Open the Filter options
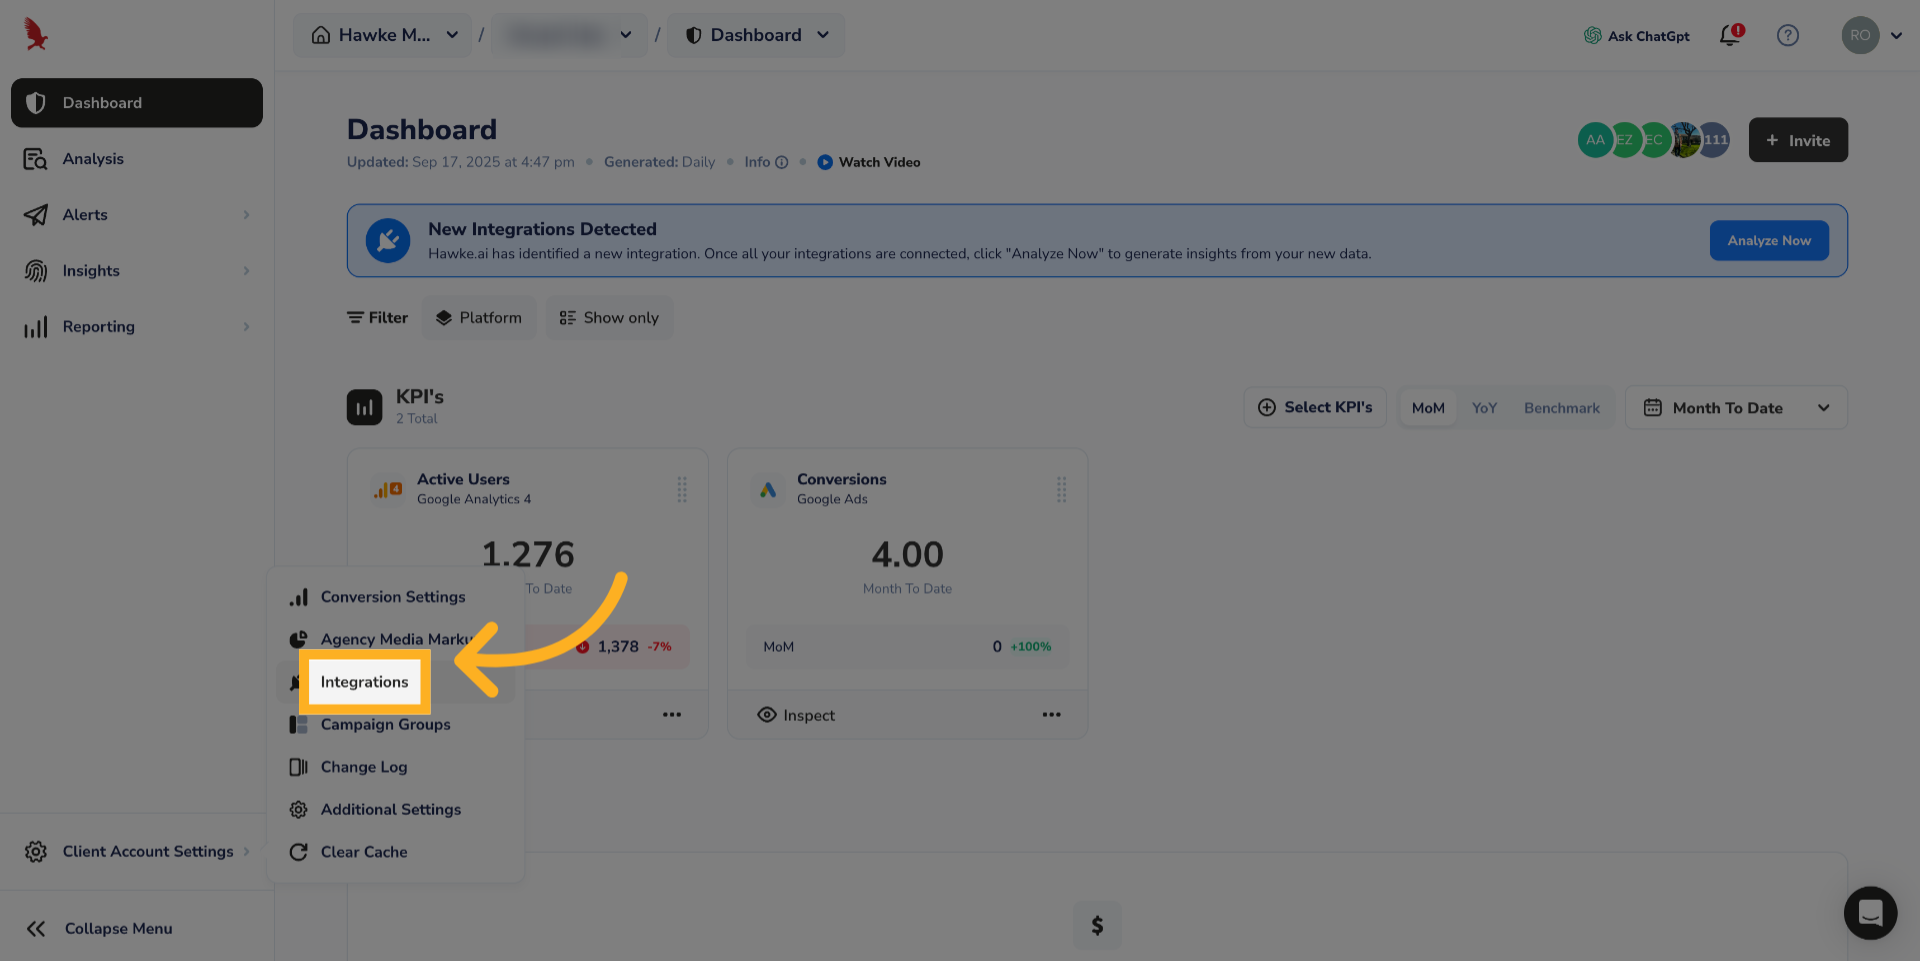This screenshot has height=961, width=1920. coord(378,318)
